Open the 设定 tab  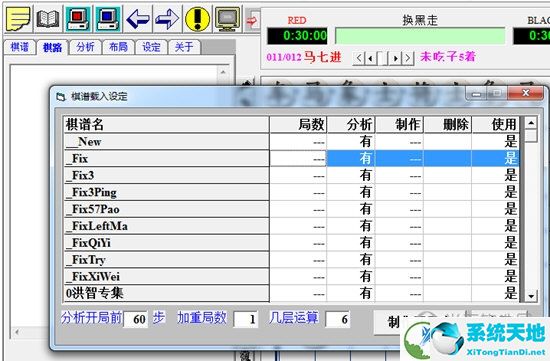tap(151, 47)
